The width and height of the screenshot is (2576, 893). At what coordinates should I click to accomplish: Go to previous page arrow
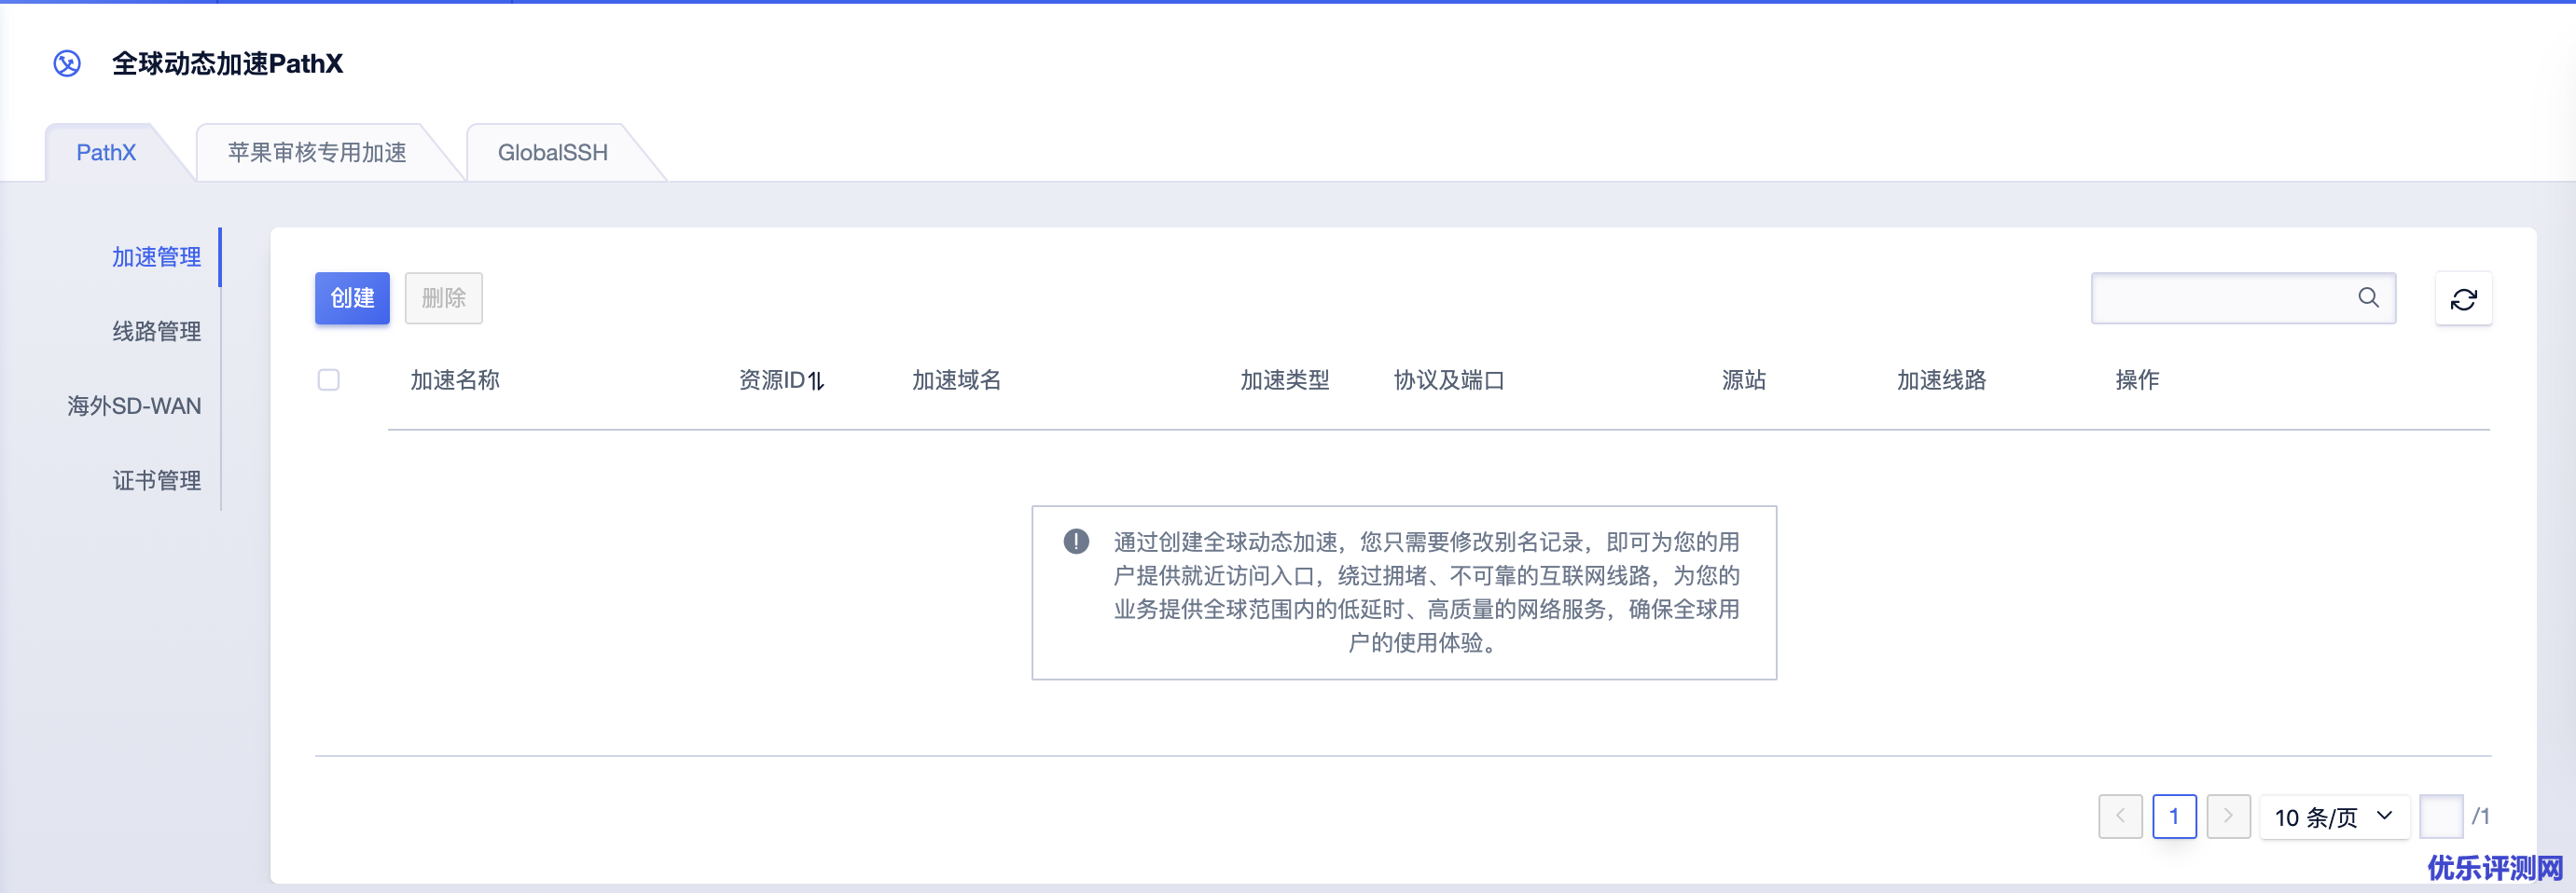point(2119,816)
